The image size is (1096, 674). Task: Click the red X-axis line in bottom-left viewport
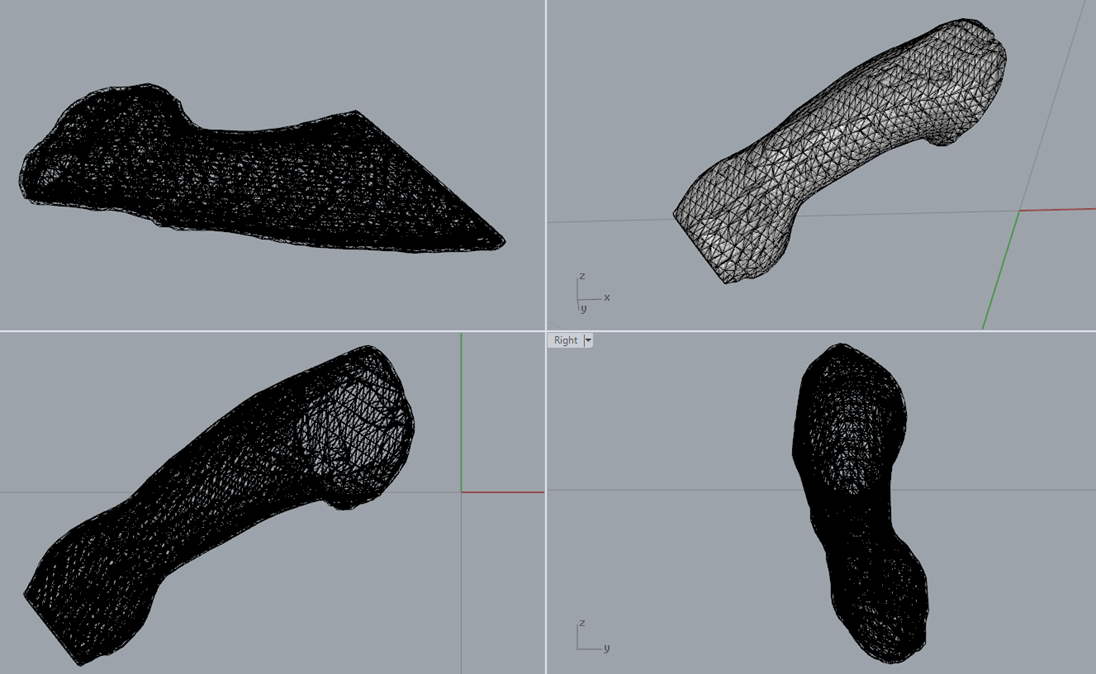[x=503, y=492]
